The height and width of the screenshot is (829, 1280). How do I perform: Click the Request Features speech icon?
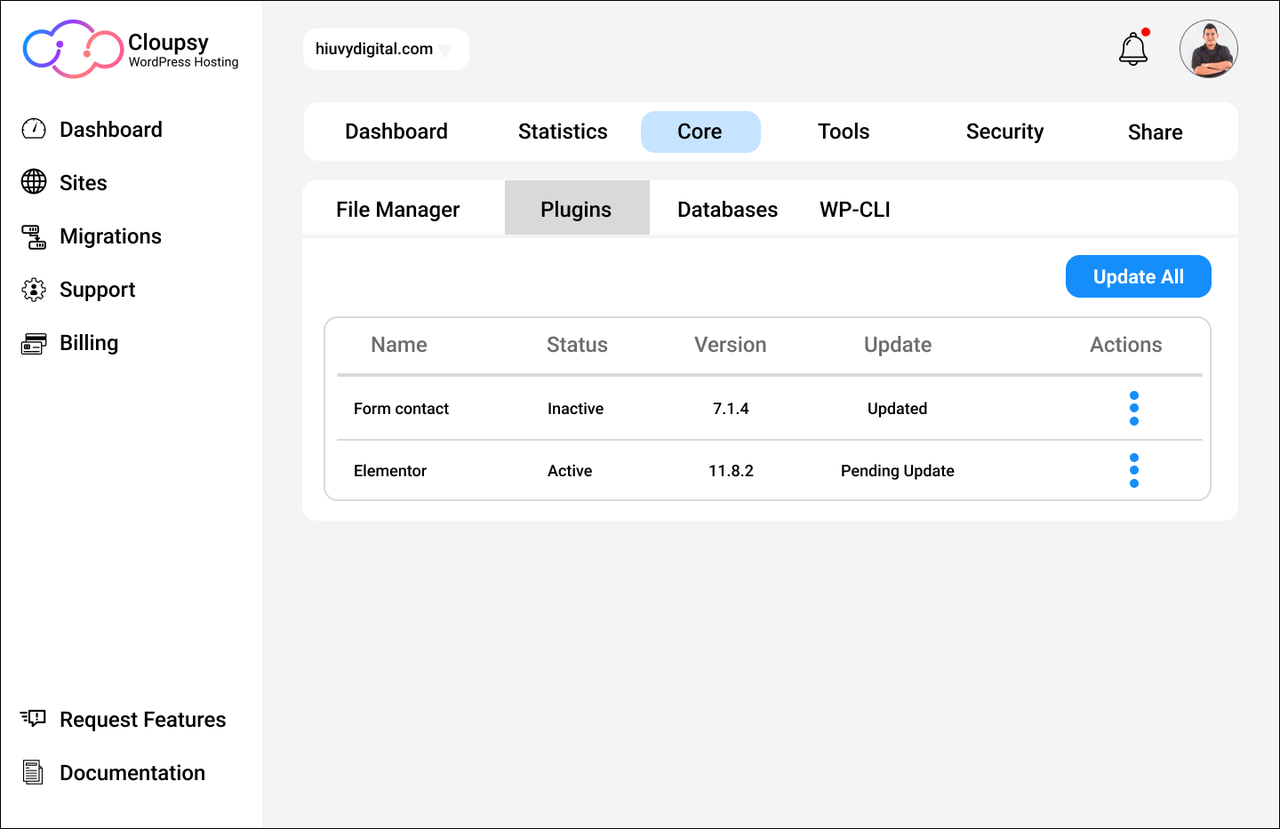click(33, 718)
